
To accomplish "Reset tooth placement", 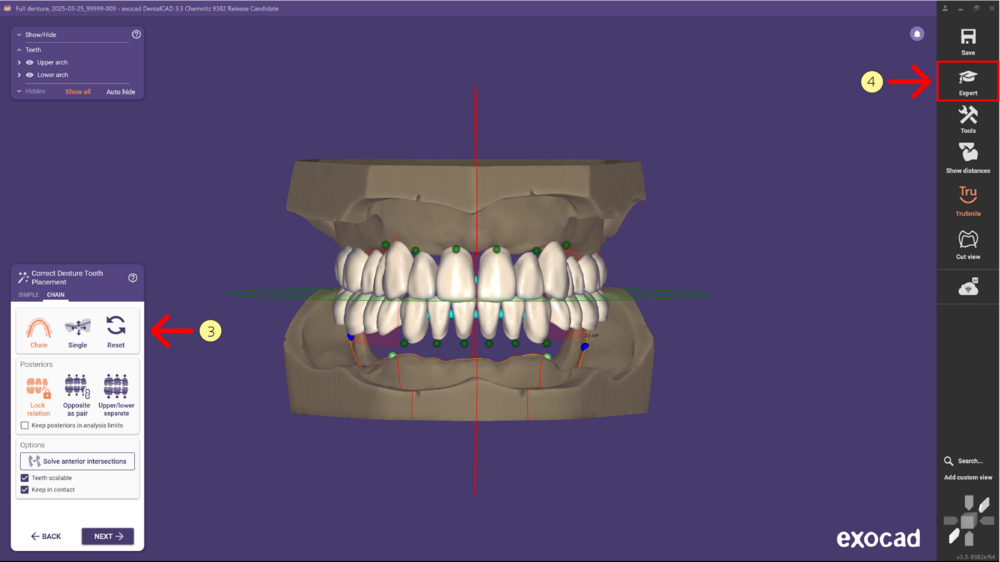I will (x=115, y=332).
